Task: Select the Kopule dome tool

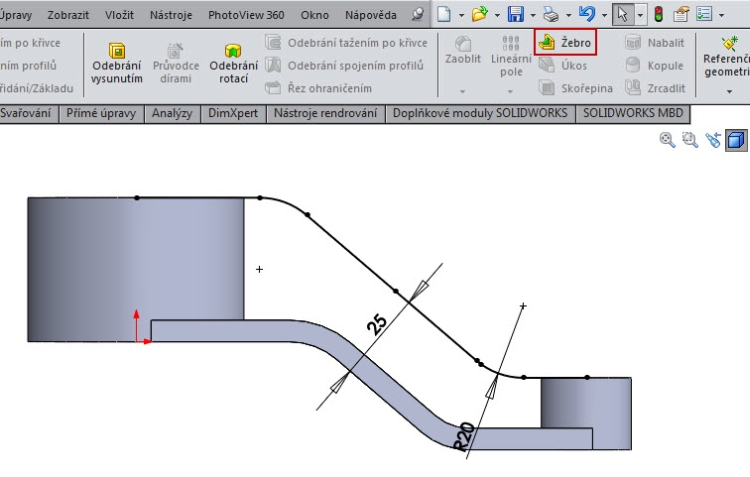Action: coord(654,65)
